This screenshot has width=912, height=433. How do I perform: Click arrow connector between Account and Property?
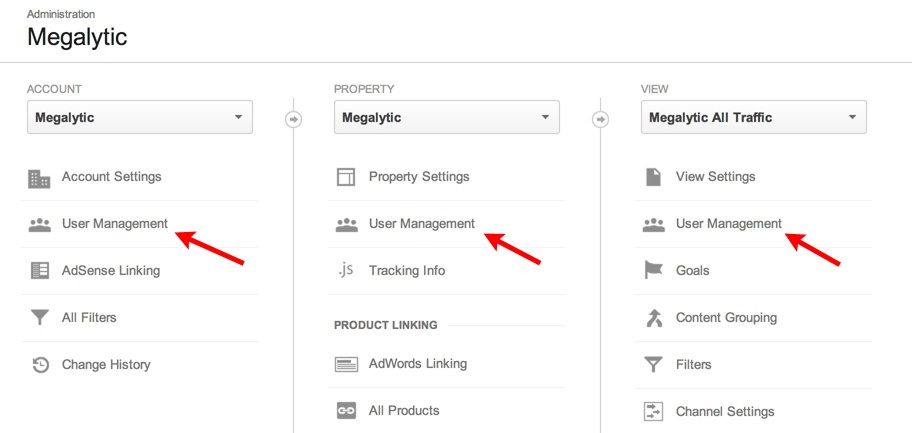point(293,119)
